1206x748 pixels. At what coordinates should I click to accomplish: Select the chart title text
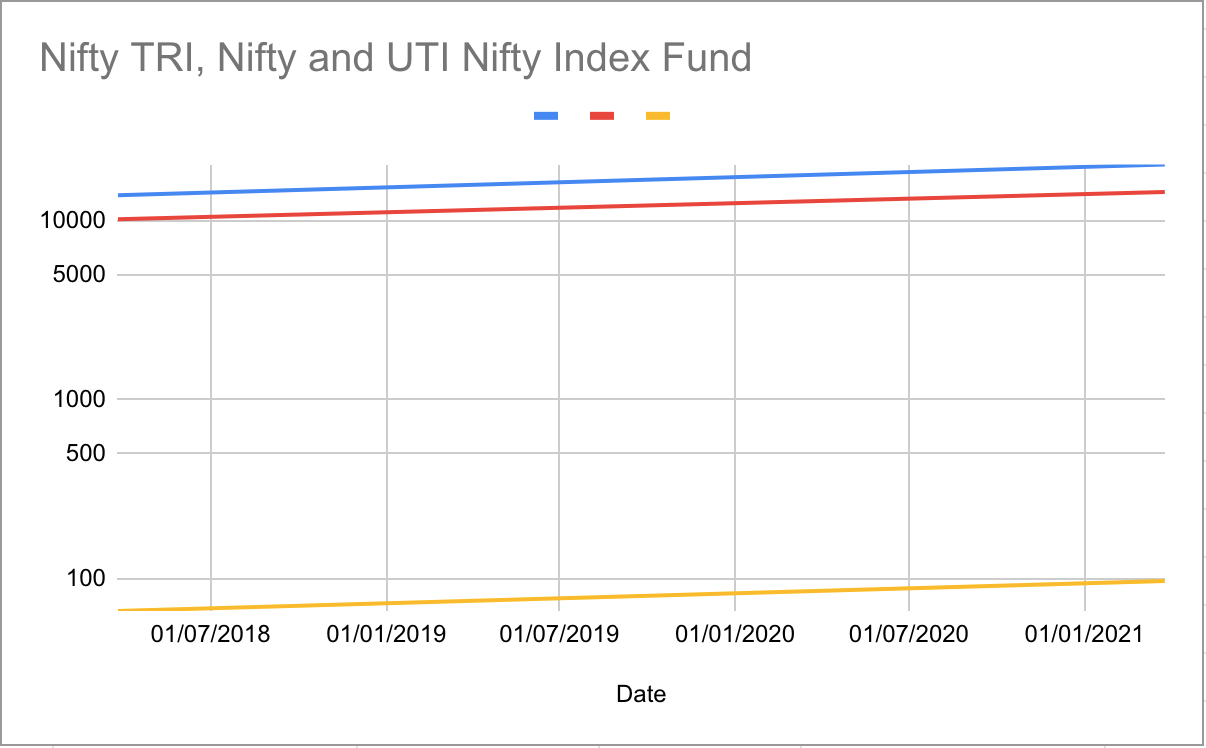[396, 59]
